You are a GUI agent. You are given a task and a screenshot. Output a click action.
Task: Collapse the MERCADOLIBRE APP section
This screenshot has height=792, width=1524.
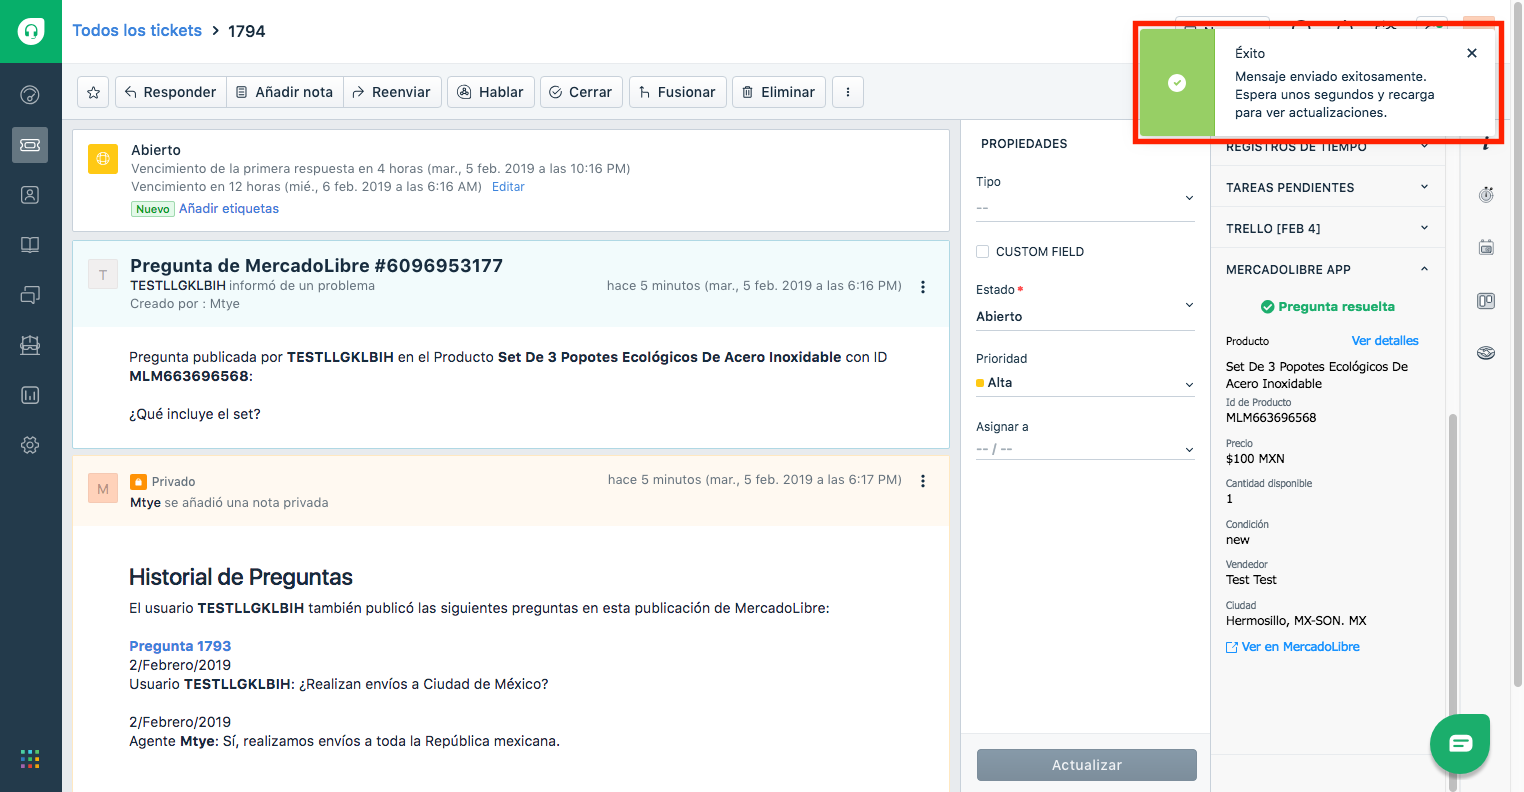pyautogui.click(x=1328, y=269)
